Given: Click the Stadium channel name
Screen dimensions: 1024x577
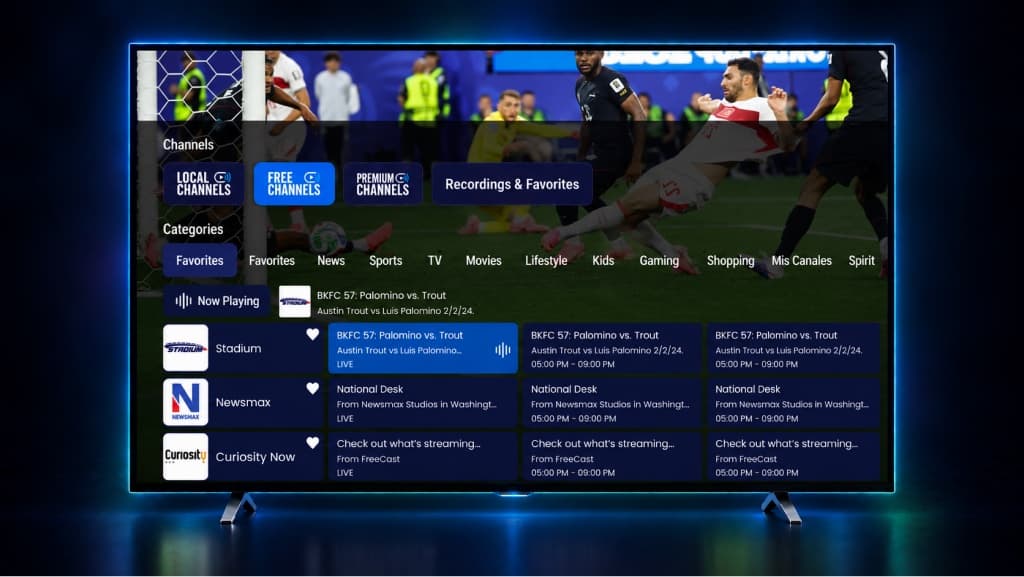Looking at the screenshot, I should tap(238, 349).
